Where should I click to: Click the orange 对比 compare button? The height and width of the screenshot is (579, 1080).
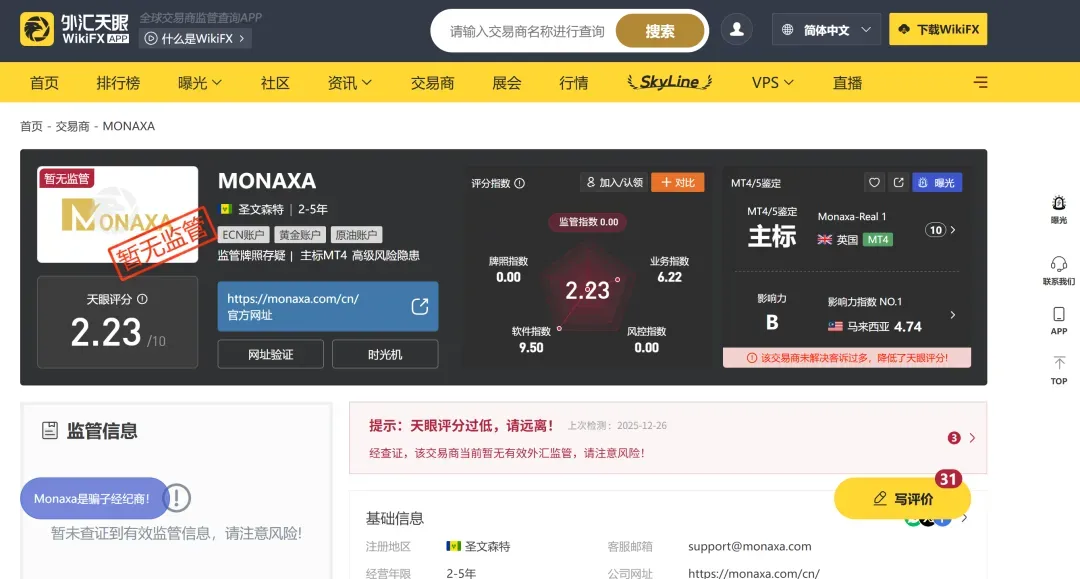(678, 182)
